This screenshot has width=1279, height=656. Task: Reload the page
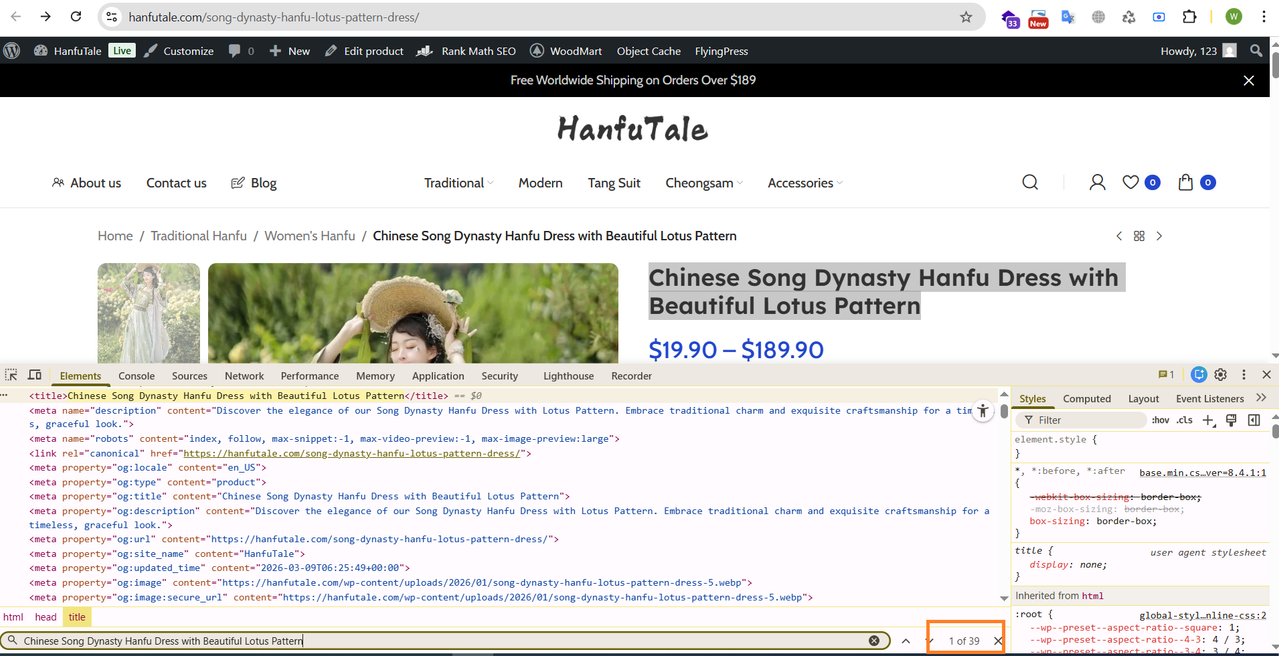coord(76,17)
